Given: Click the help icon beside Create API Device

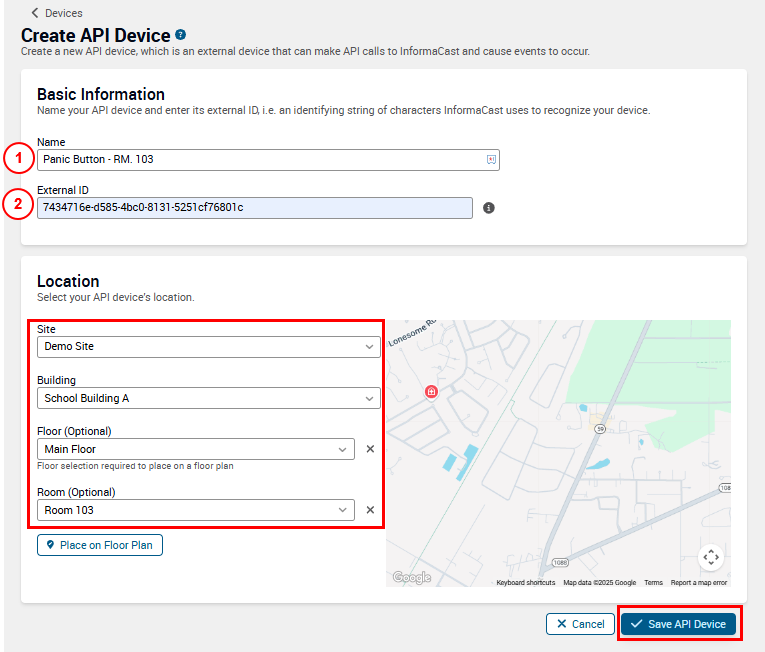Looking at the screenshot, I should [x=181, y=35].
